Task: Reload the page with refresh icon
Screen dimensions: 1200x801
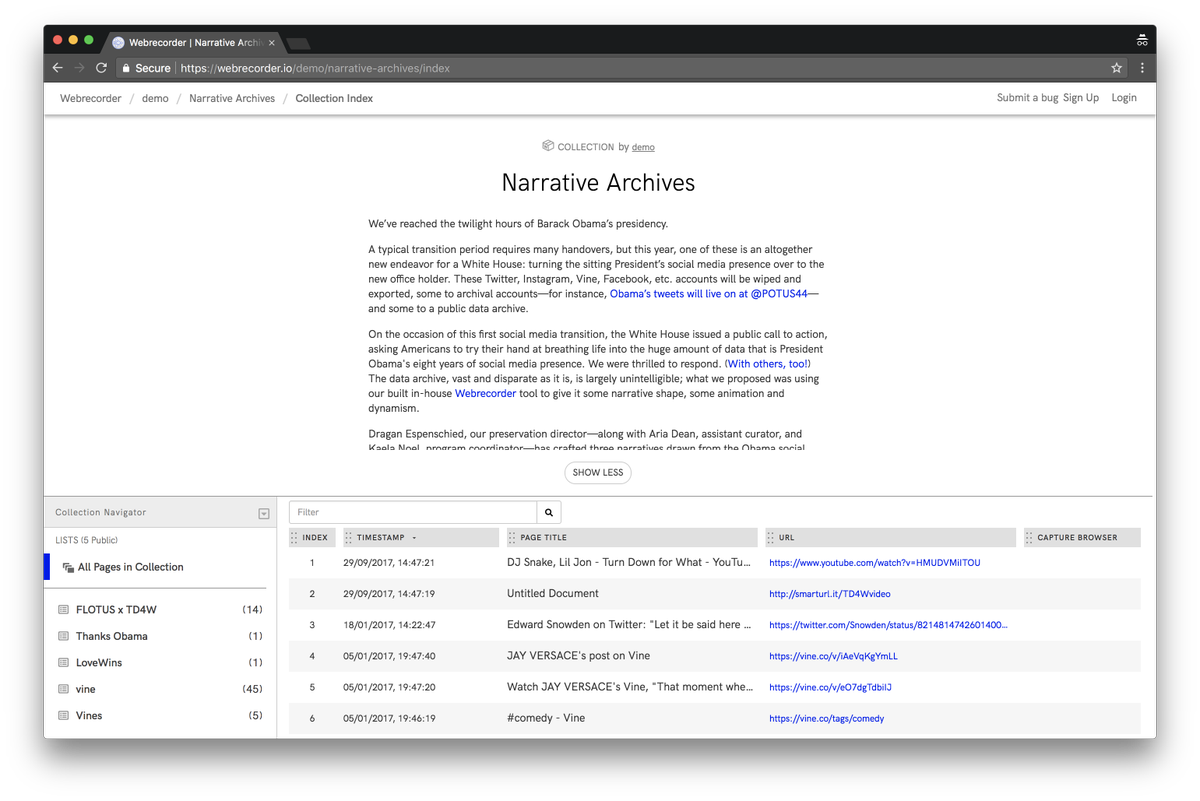Action: click(x=101, y=68)
